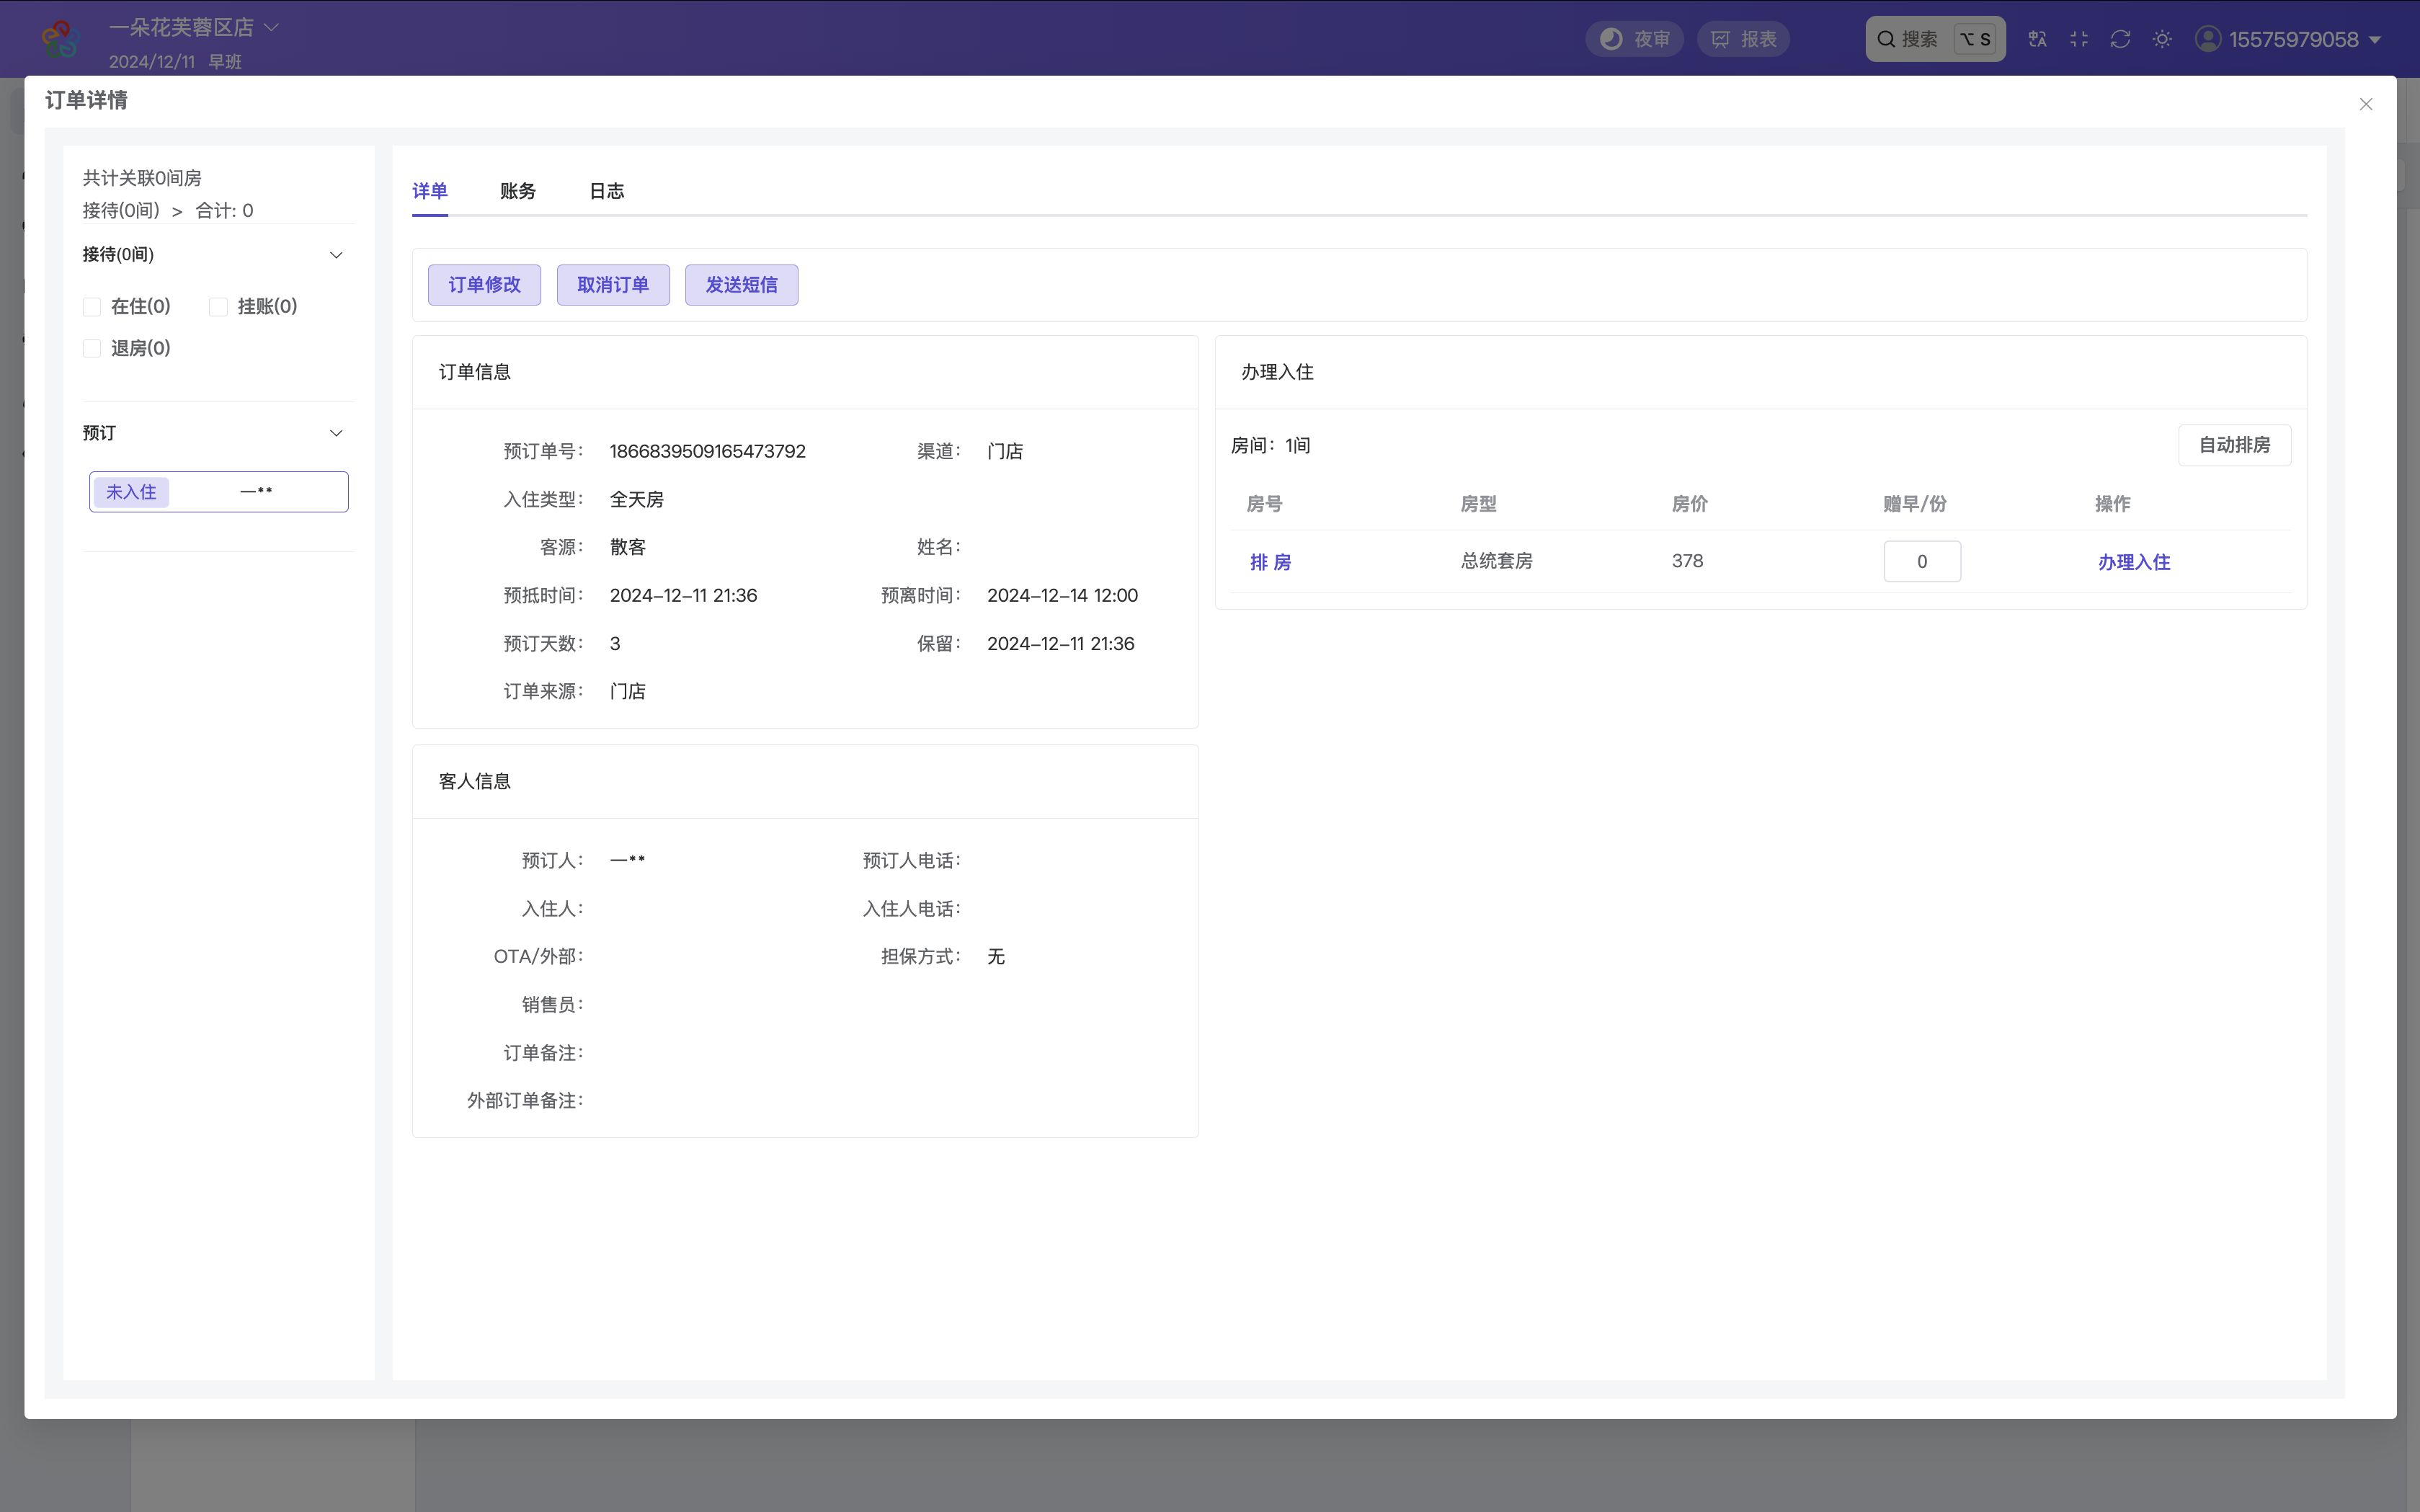Collapse the 接待(0间) section
Image resolution: width=2420 pixels, height=1512 pixels.
click(336, 255)
